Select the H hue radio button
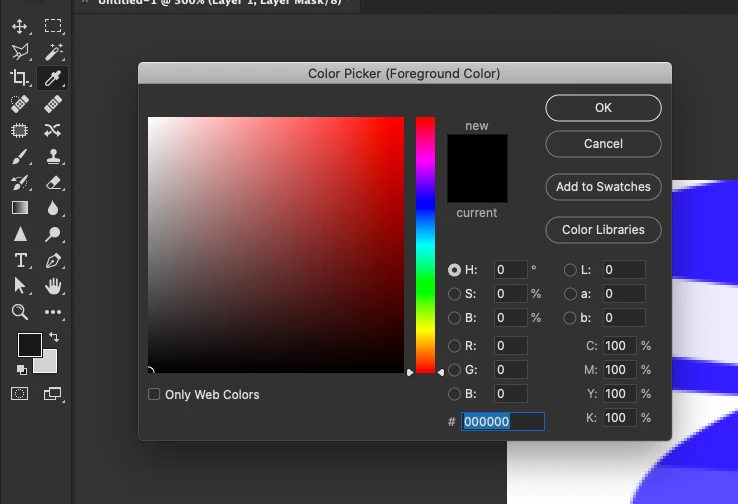The height and width of the screenshot is (504, 738). (x=454, y=270)
